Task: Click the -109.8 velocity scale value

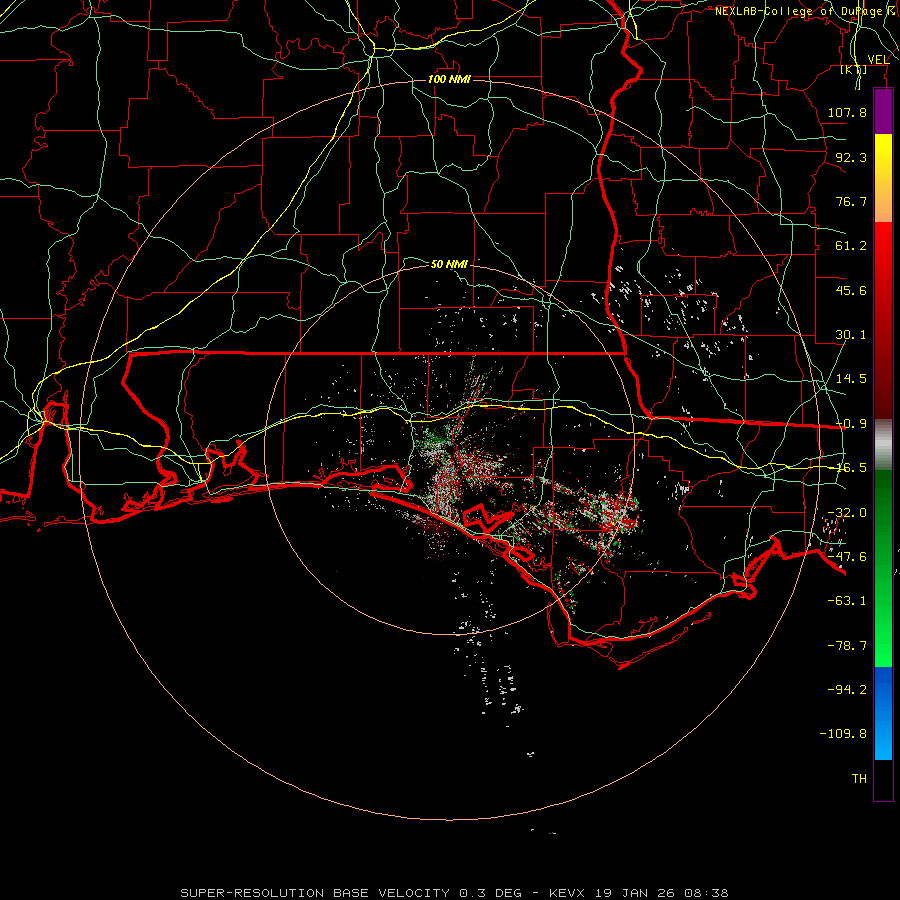Action: tap(843, 734)
